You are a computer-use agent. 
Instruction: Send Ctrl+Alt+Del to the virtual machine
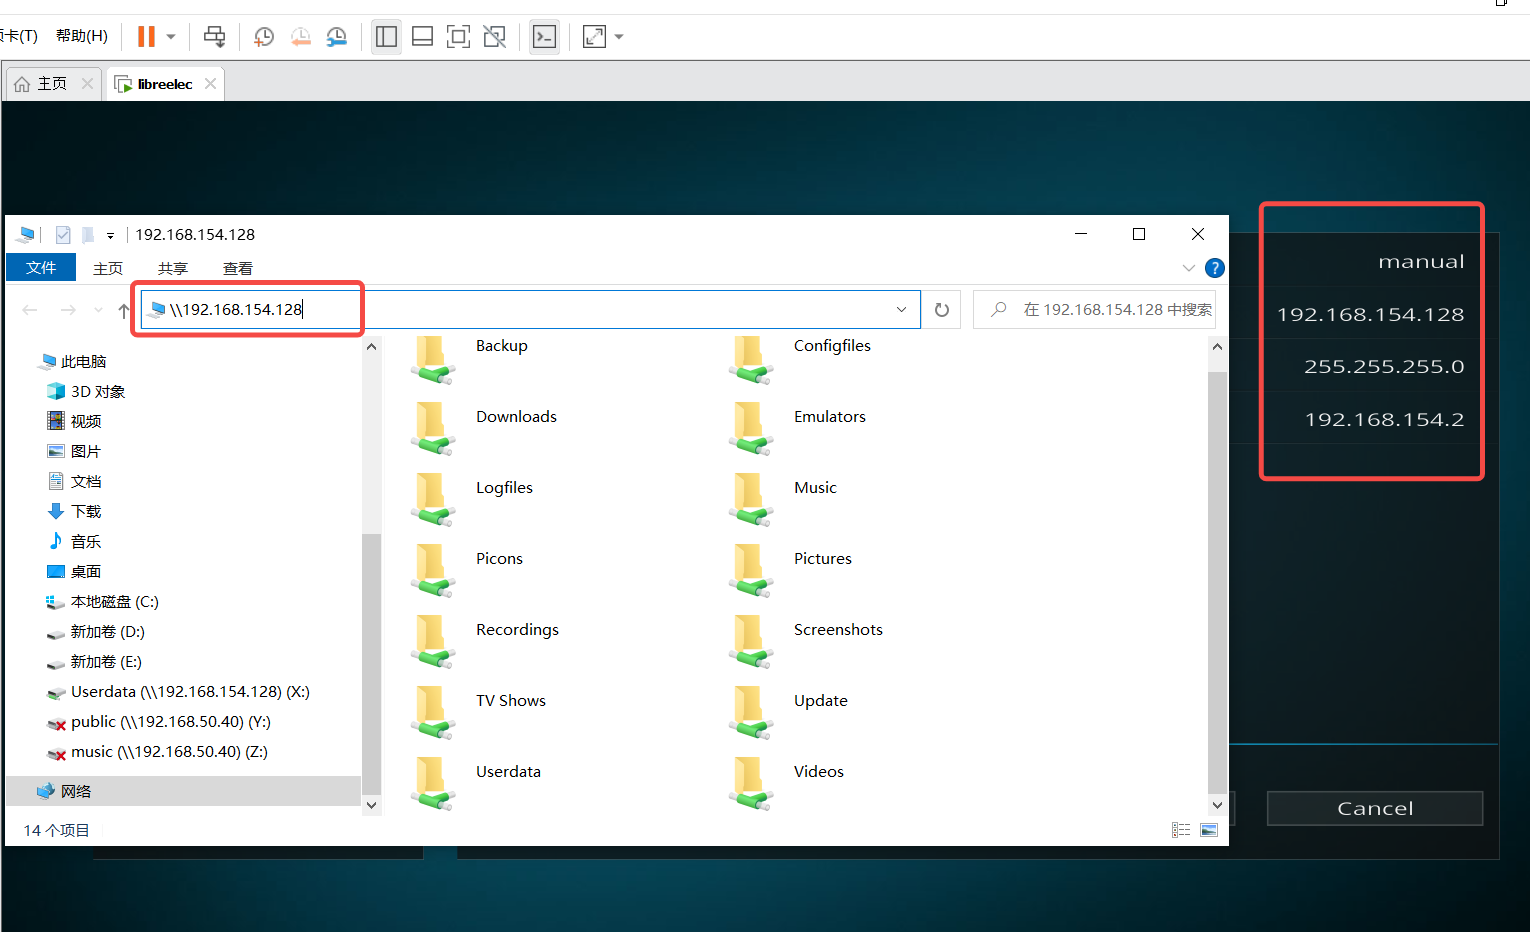click(214, 37)
